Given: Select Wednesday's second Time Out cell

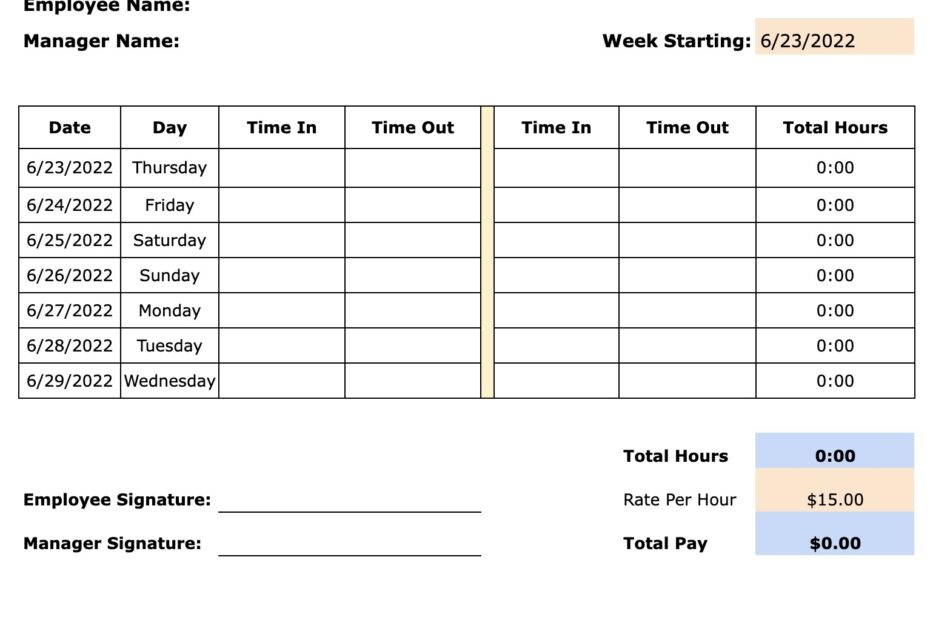Looking at the screenshot, I should 687,381.
